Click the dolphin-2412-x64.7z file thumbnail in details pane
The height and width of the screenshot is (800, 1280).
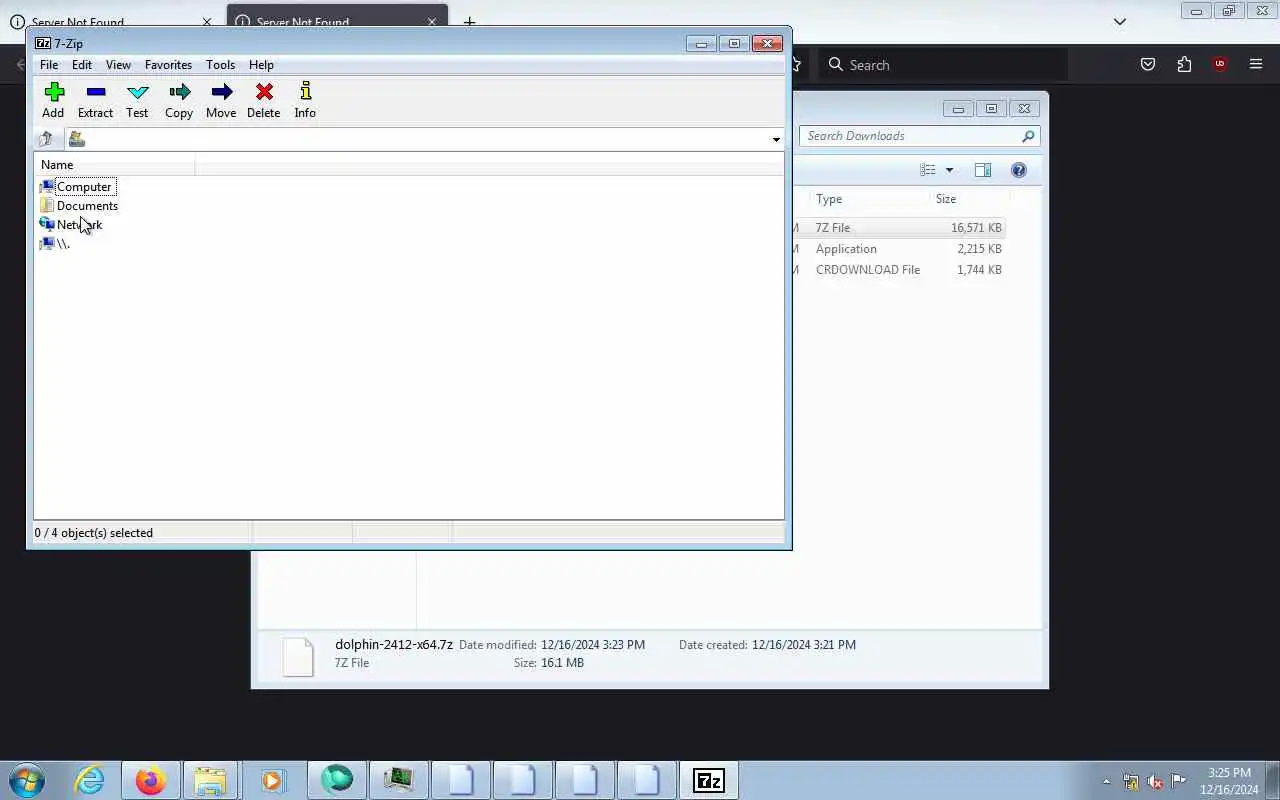[298, 656]
